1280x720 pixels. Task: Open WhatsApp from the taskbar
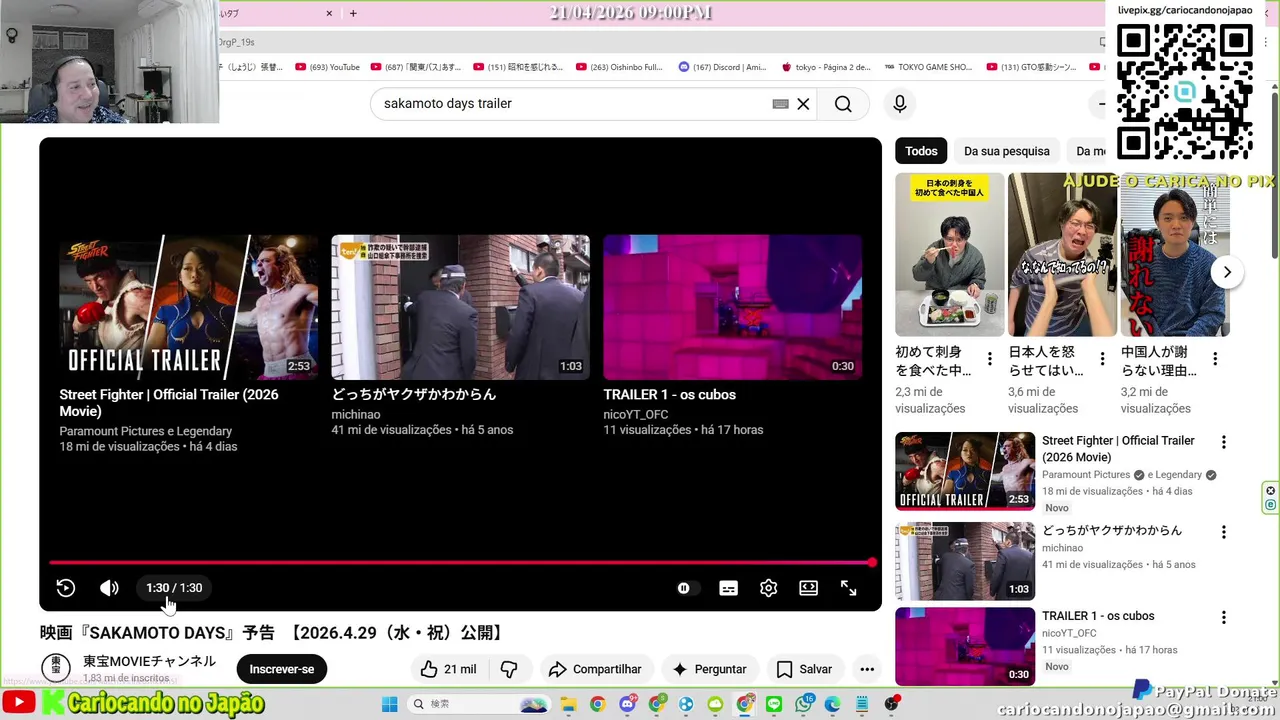coord(803,704)
